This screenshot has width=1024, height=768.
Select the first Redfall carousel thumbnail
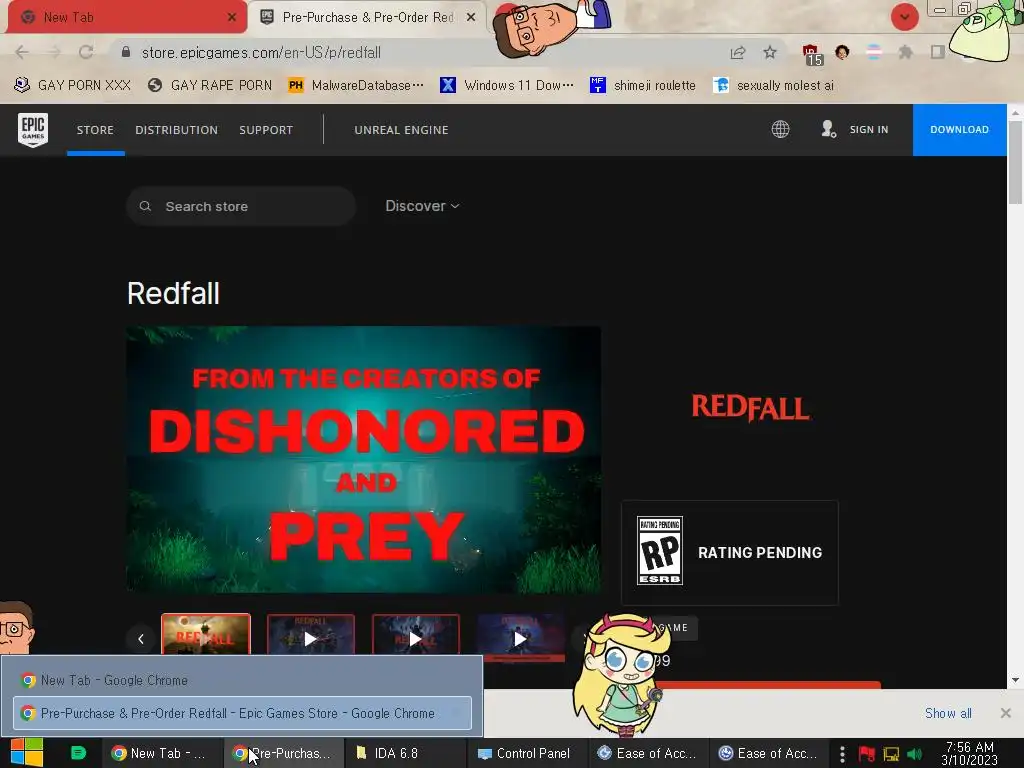206,634
